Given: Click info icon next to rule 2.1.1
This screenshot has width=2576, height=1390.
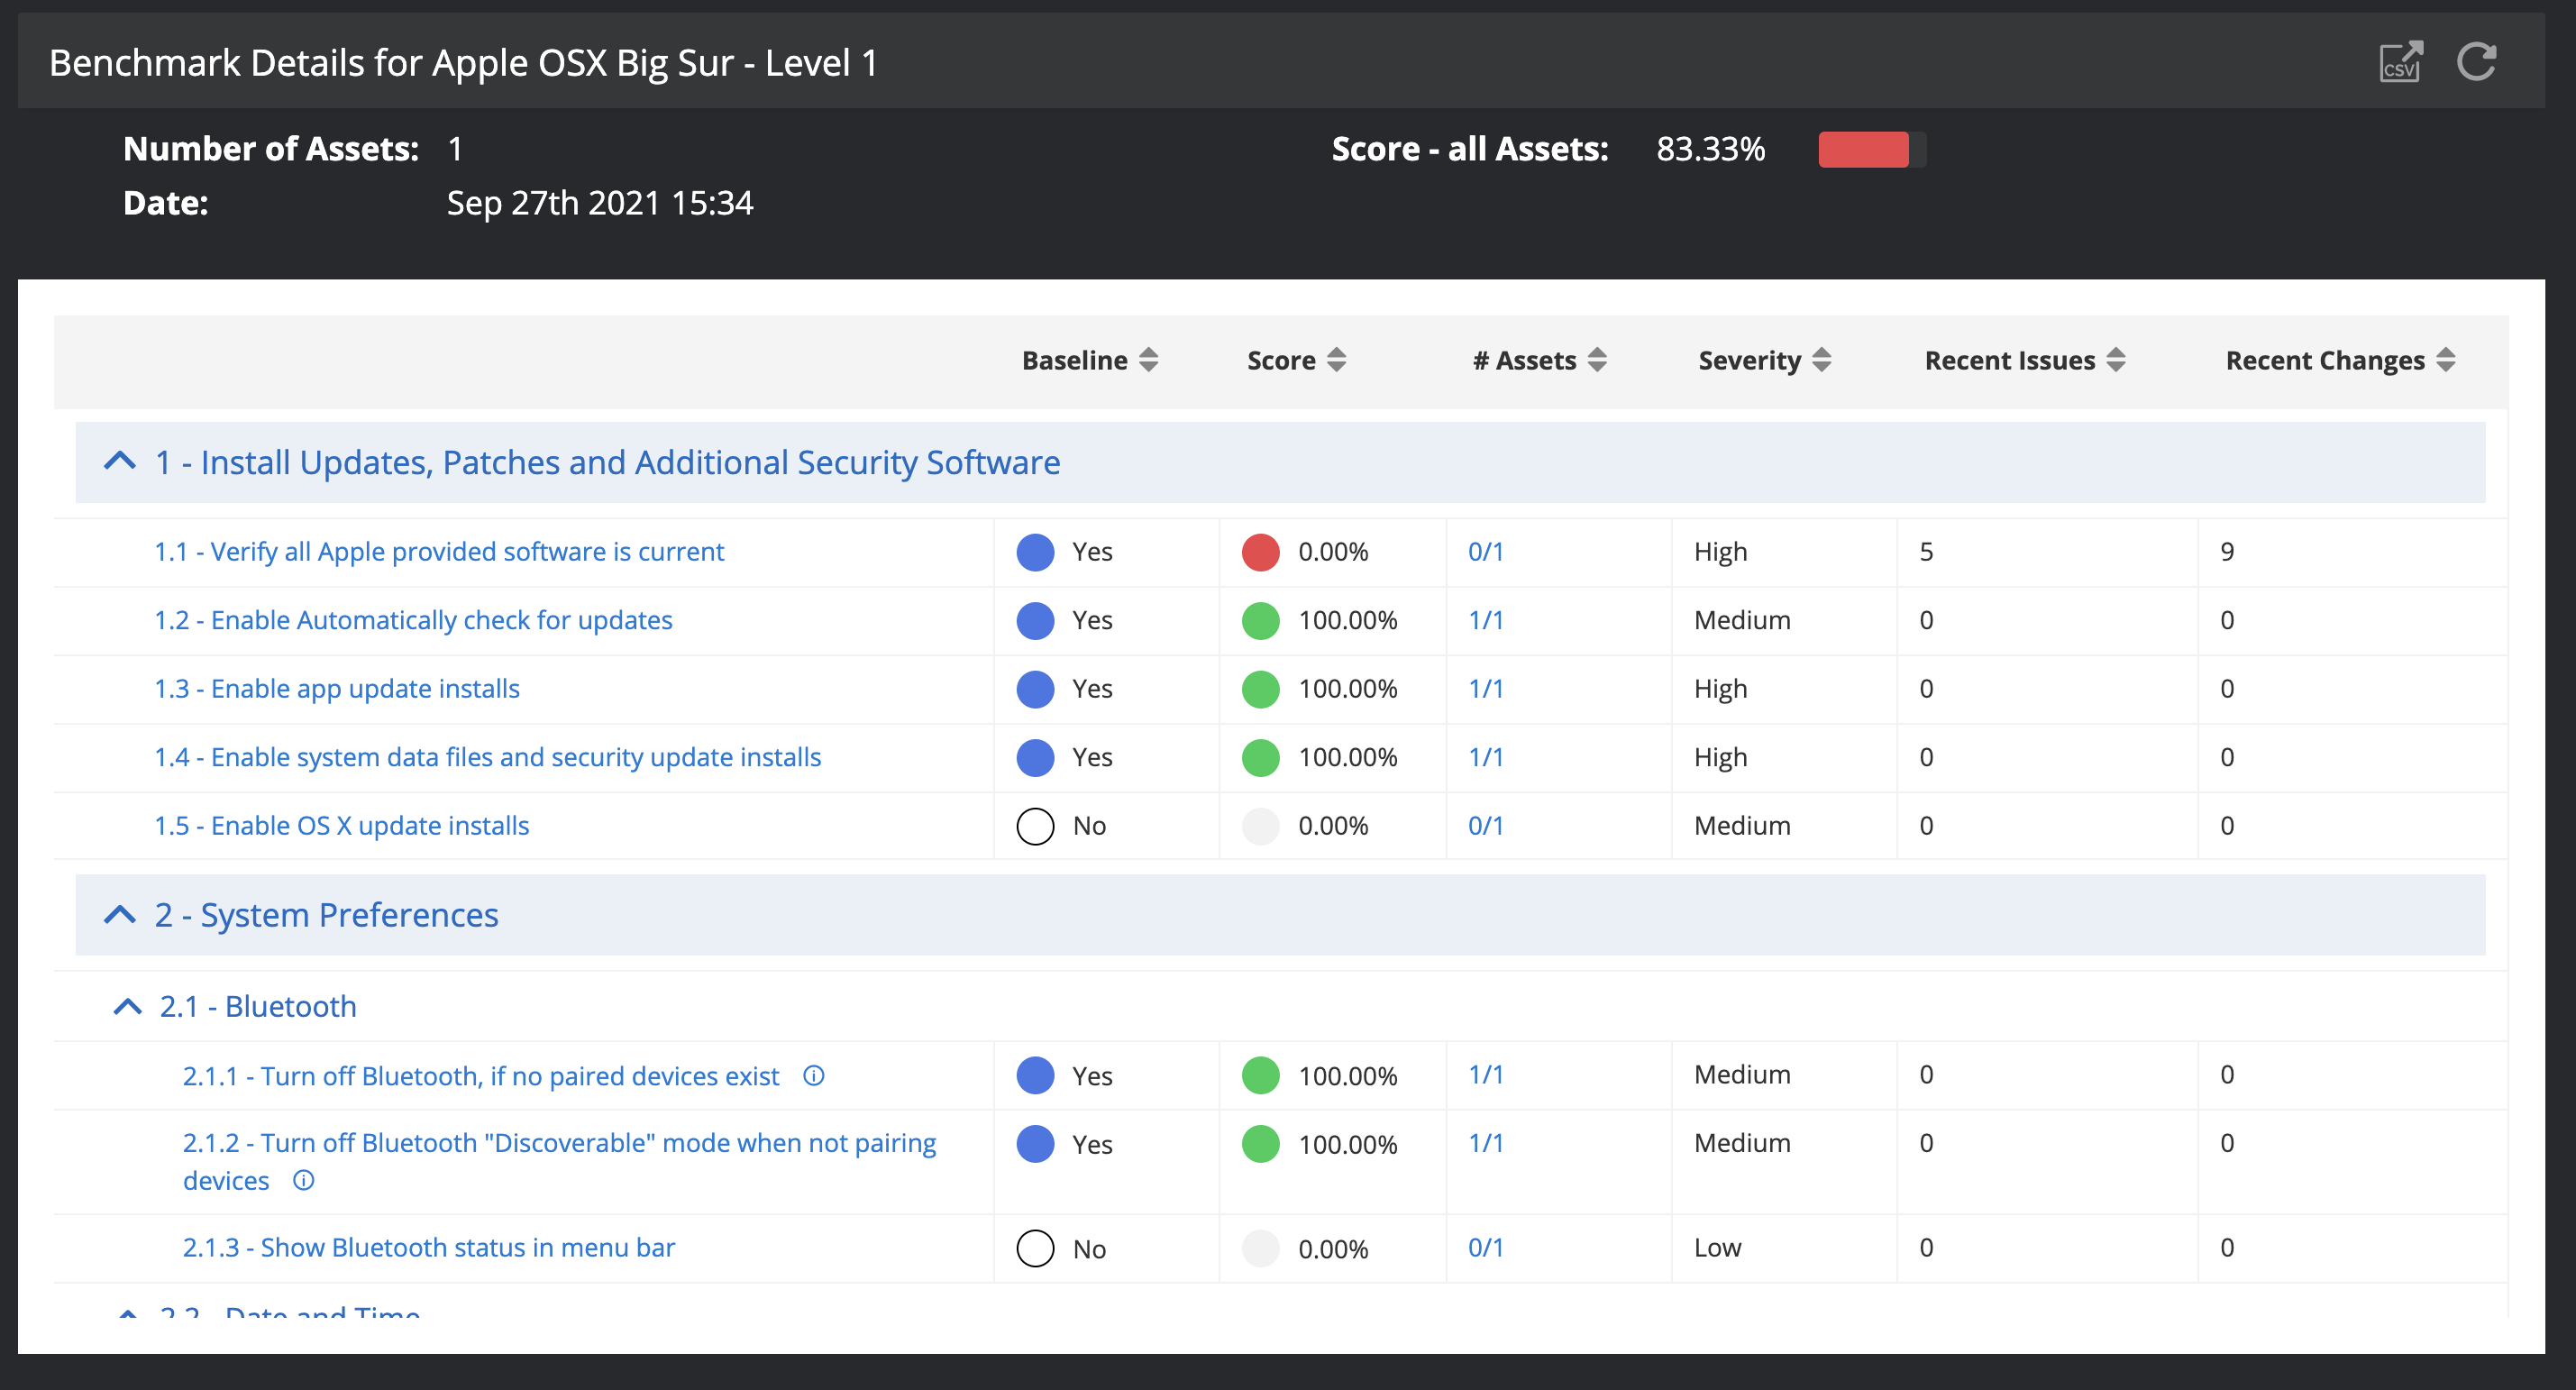Looking at the screenshot, I should click(814, 1076).
